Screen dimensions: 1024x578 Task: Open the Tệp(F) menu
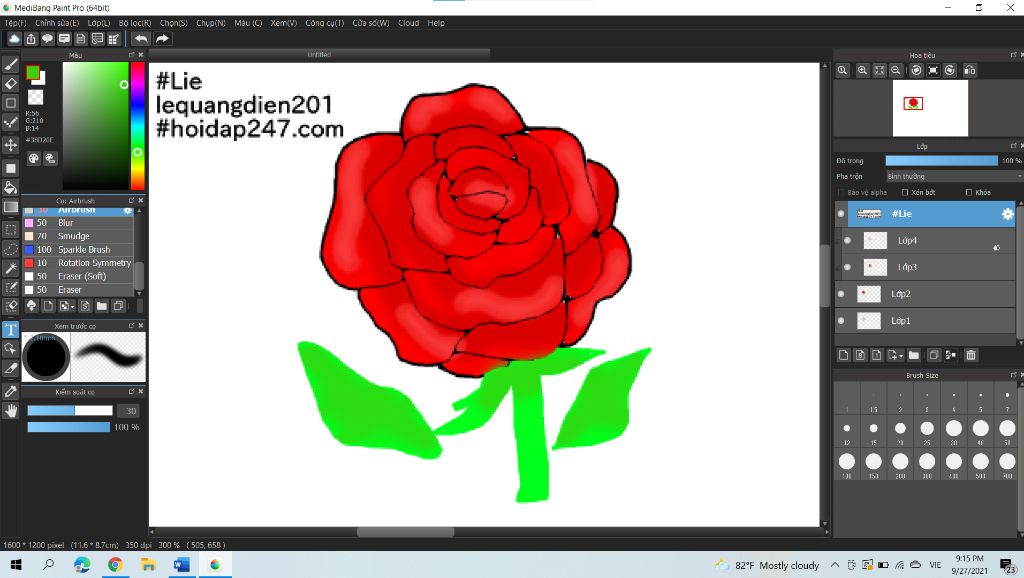16,23
